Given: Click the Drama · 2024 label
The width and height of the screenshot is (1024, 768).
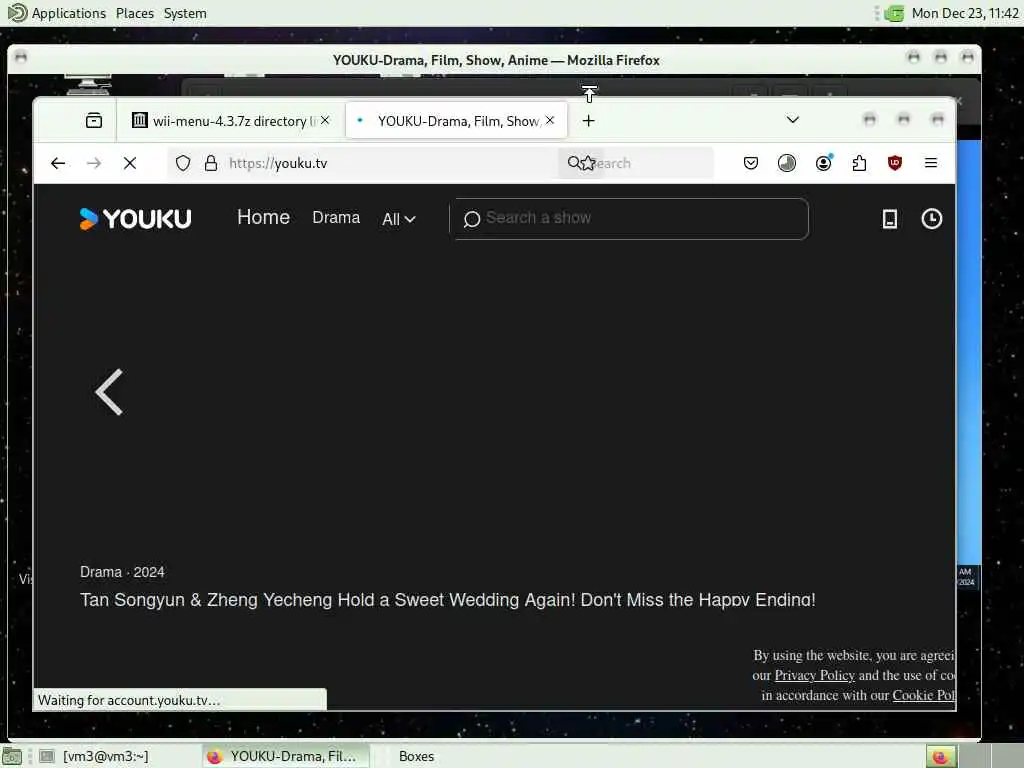Looking at the screenshot, I should click(122, 572).
